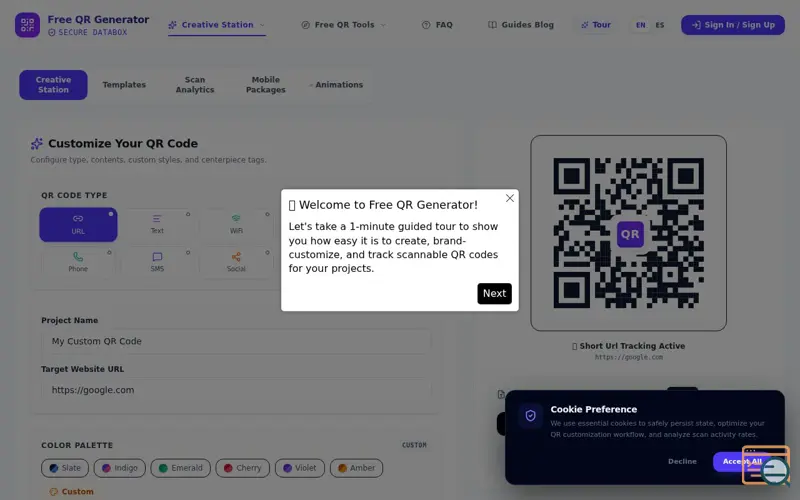Screen dimensions: 800x500
Task: Decline cookie preferences
Action: coord(682,461)
